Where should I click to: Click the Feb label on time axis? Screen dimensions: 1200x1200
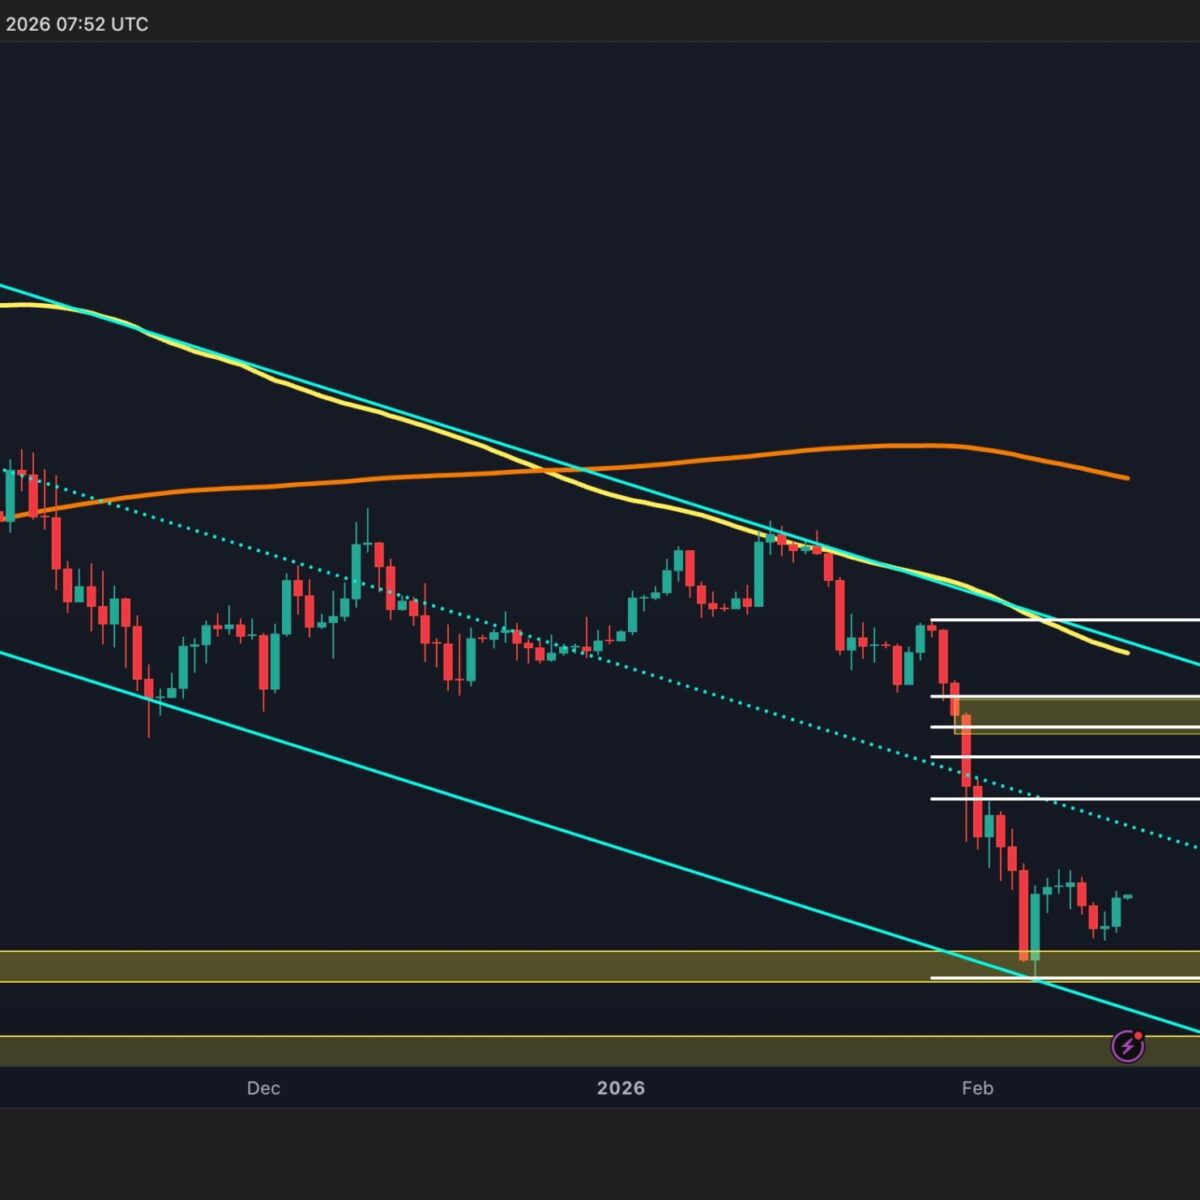[x=976, y=1088]
